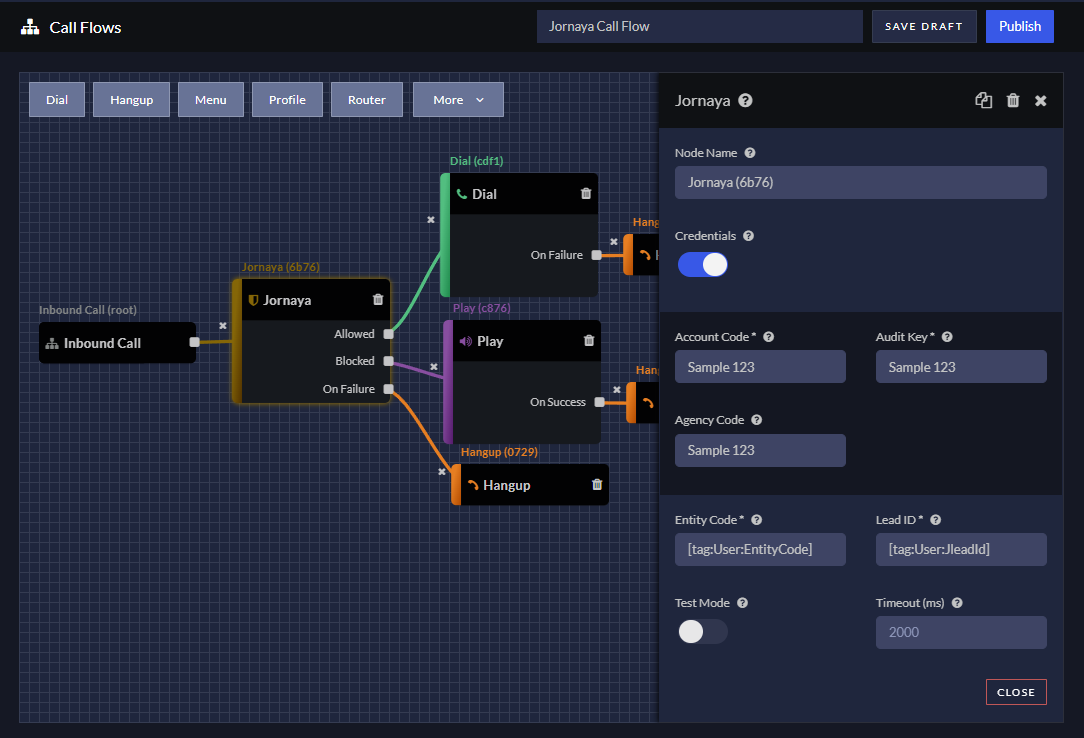Add a Profile node from toolbar
This screenshot has width=1084, height=738.
pyautogui.click(x=288, y=100)
